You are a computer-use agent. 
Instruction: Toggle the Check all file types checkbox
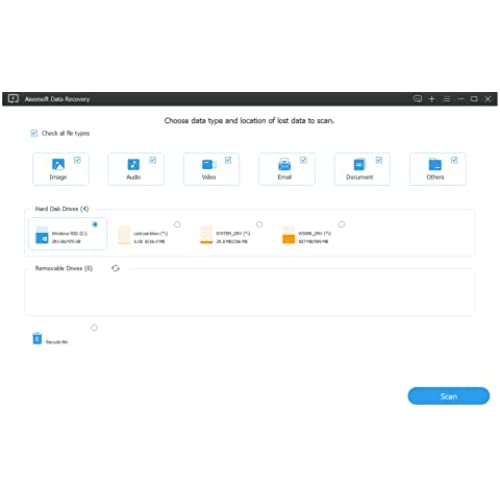pyautogui.click(x=34, y=133)
